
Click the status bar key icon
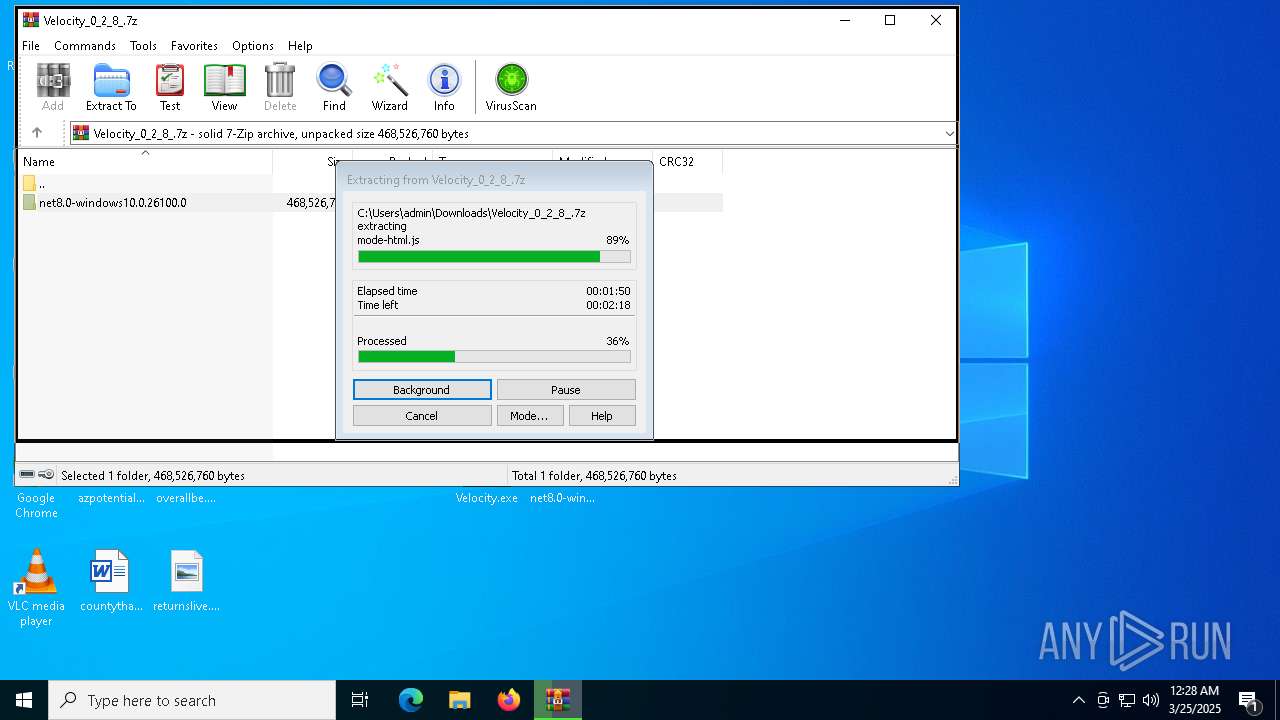(x=46, y=475)
